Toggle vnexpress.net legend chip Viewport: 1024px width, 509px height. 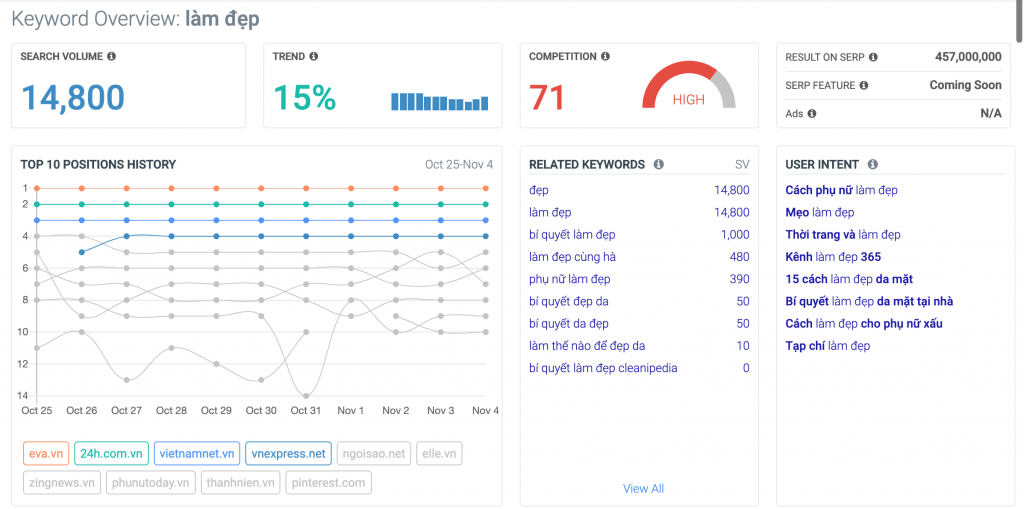(x=288, y=454)
